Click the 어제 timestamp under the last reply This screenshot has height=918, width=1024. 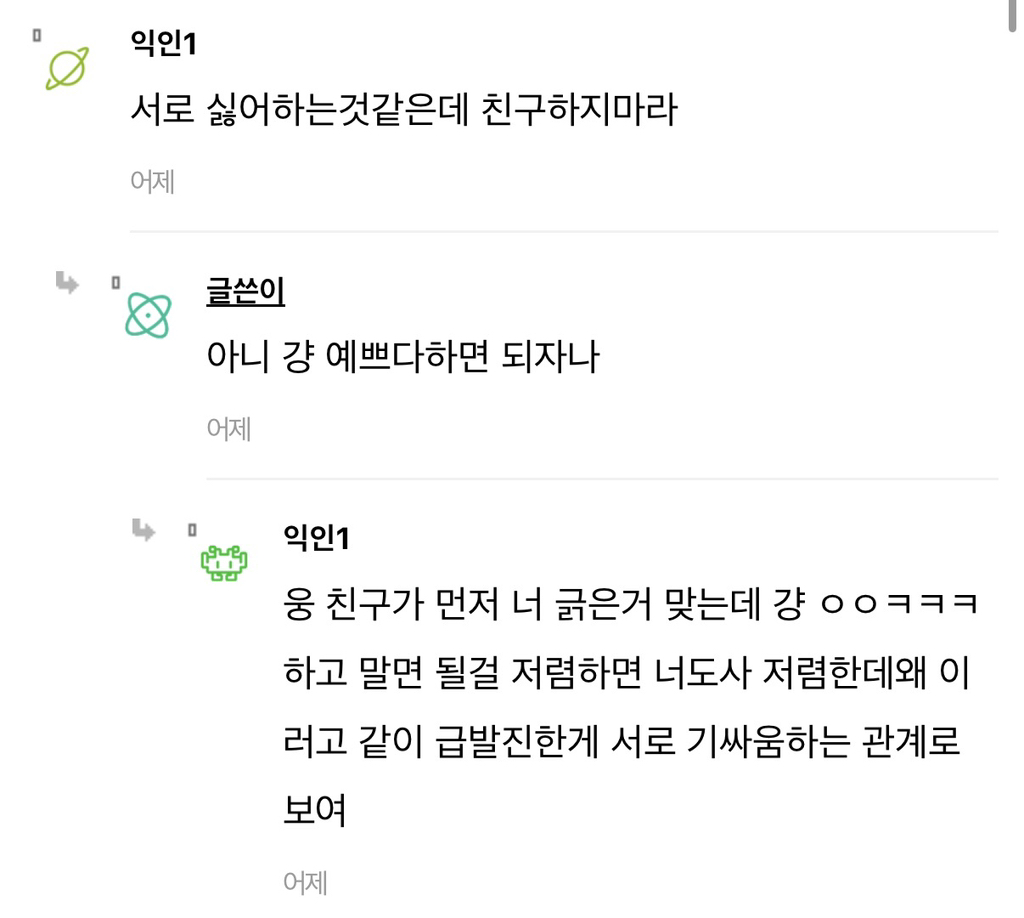coord(305,882)
